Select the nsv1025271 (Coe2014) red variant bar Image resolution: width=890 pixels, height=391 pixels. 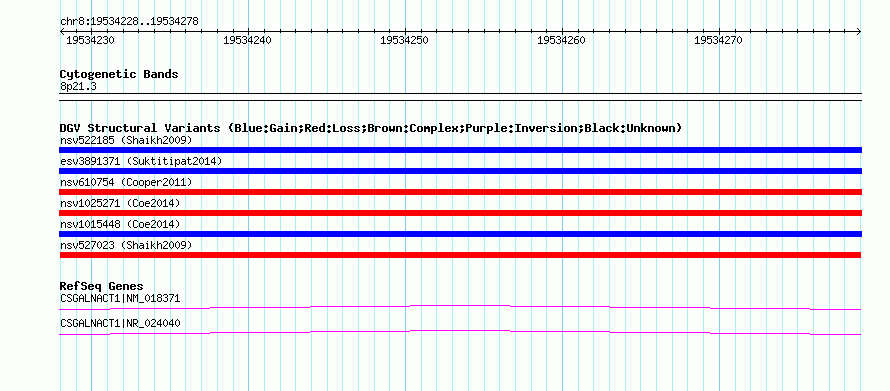[x=460, y=213]
